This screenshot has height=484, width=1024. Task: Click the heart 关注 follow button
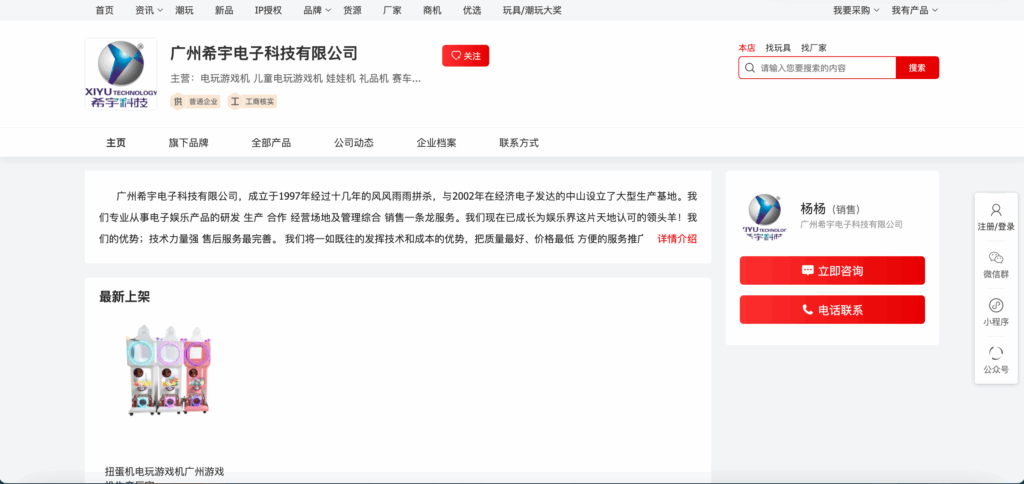click(466, 56)
